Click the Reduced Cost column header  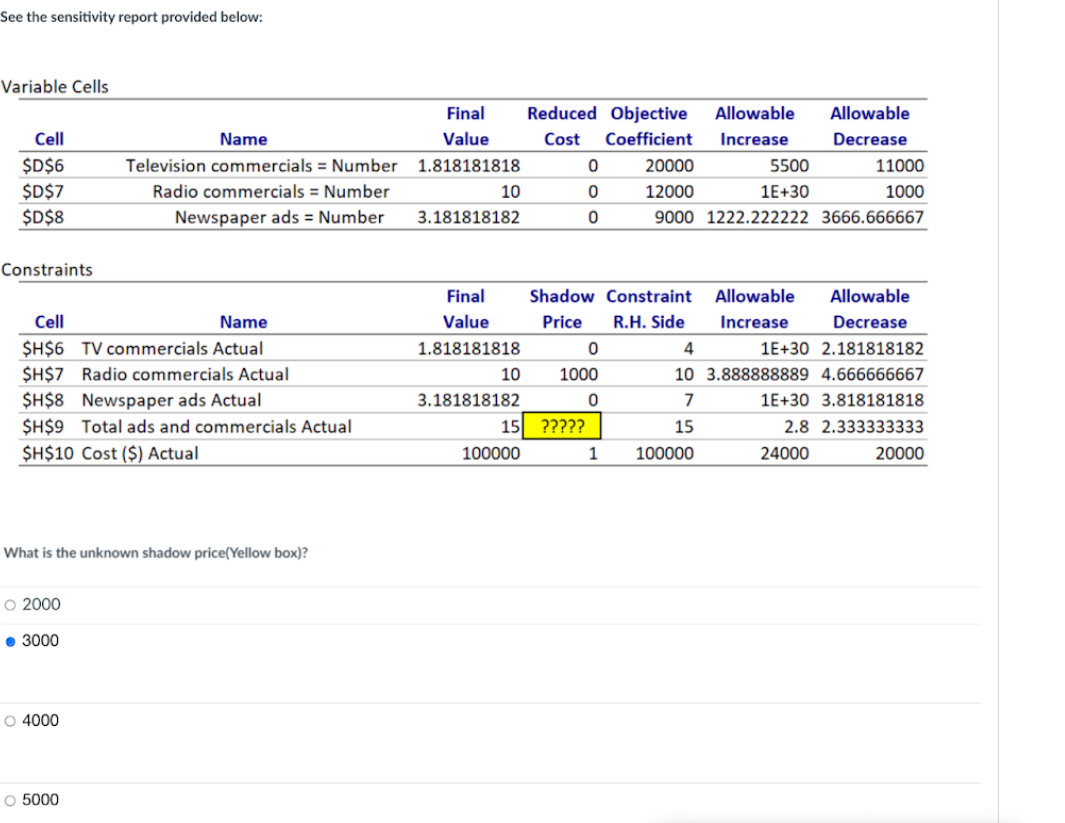coord(562,126)
